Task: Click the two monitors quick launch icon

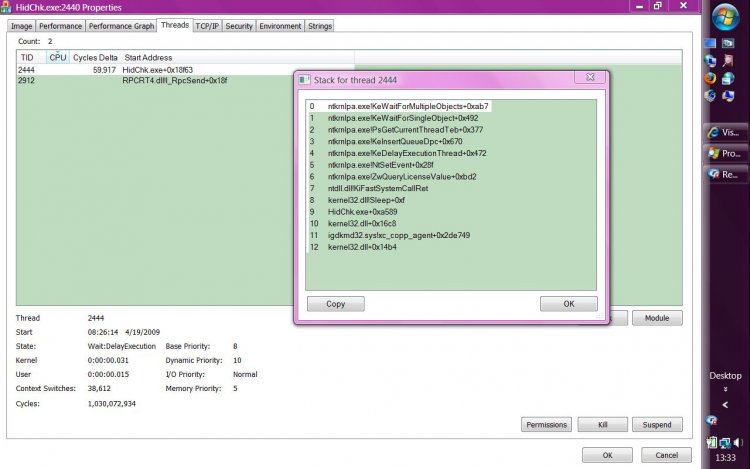Action: 728,96
